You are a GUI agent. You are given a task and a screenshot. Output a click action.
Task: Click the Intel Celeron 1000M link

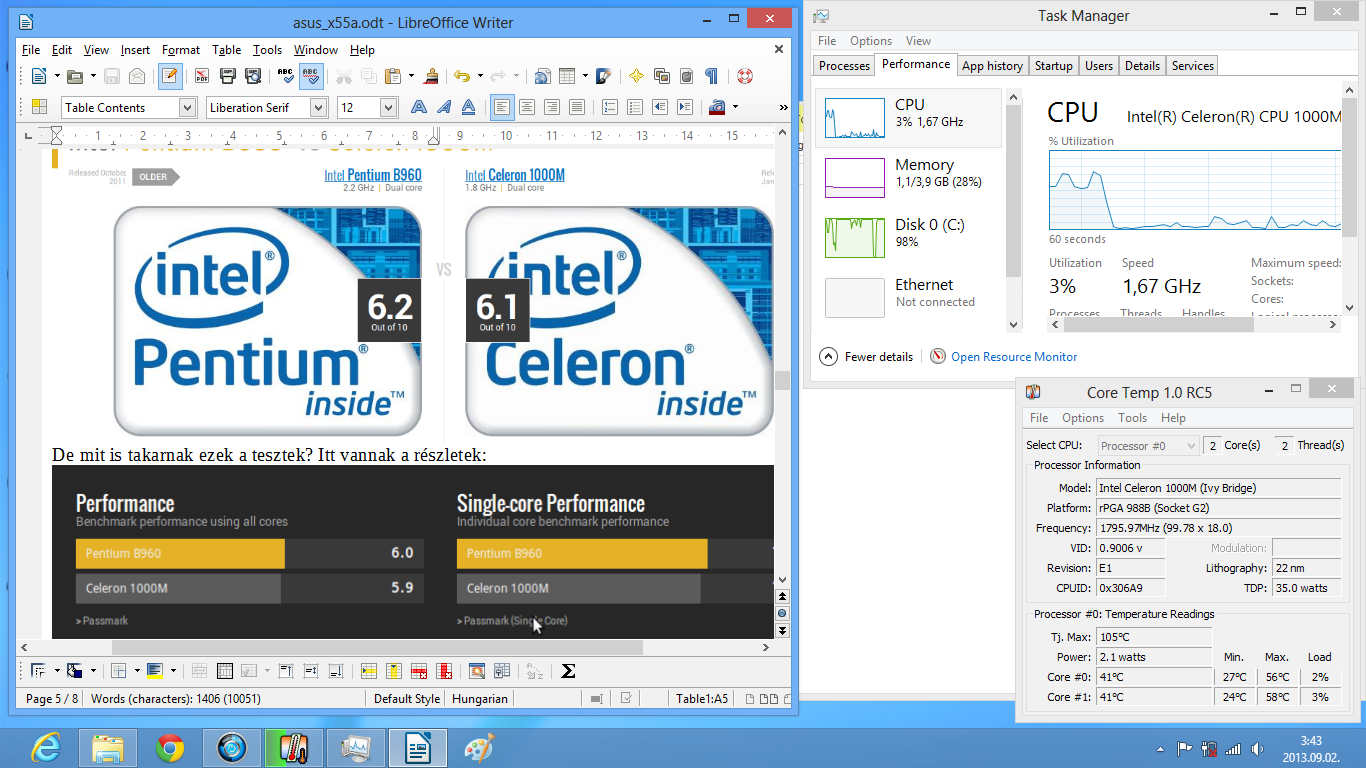[x=515, y=175]
